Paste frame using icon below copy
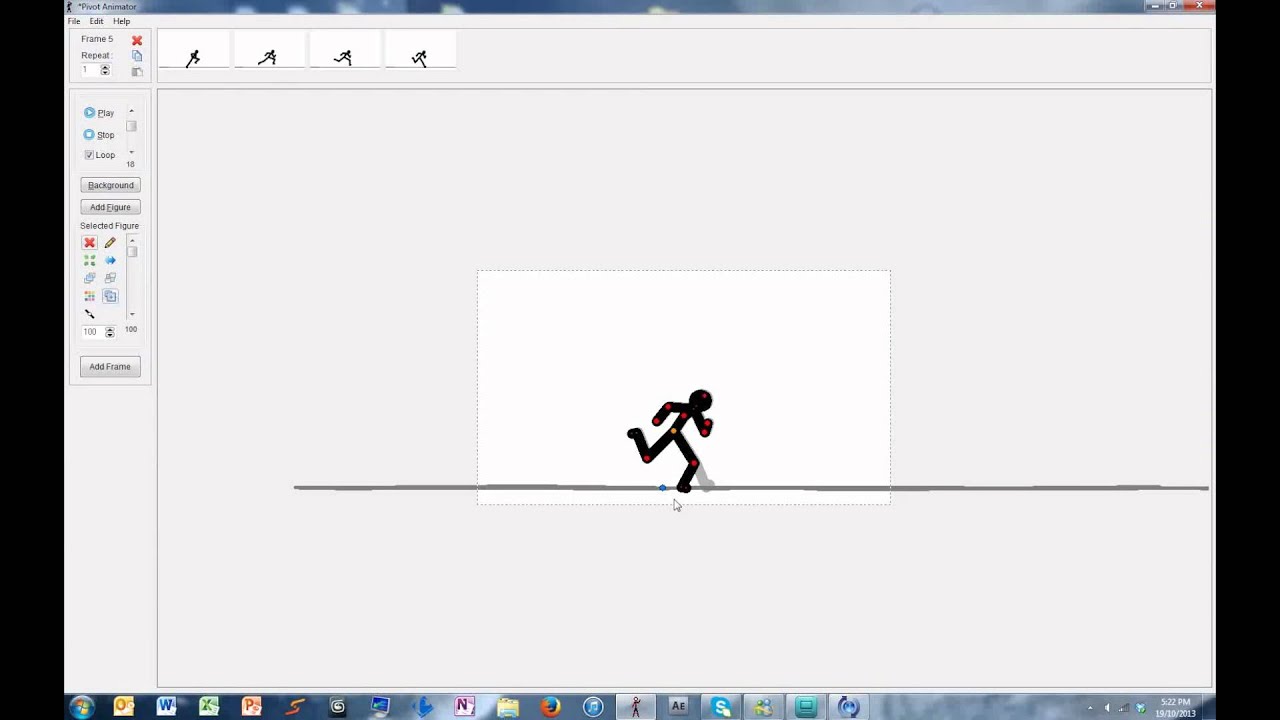 (x=137, y=72)
